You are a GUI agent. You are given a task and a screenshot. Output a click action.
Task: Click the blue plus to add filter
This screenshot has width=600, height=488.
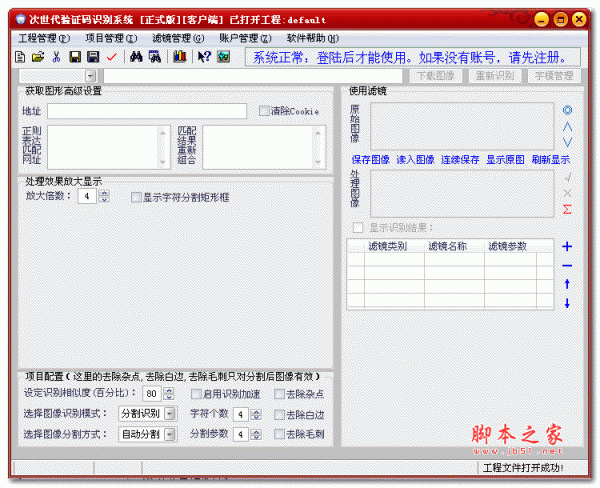click(567, 246)
